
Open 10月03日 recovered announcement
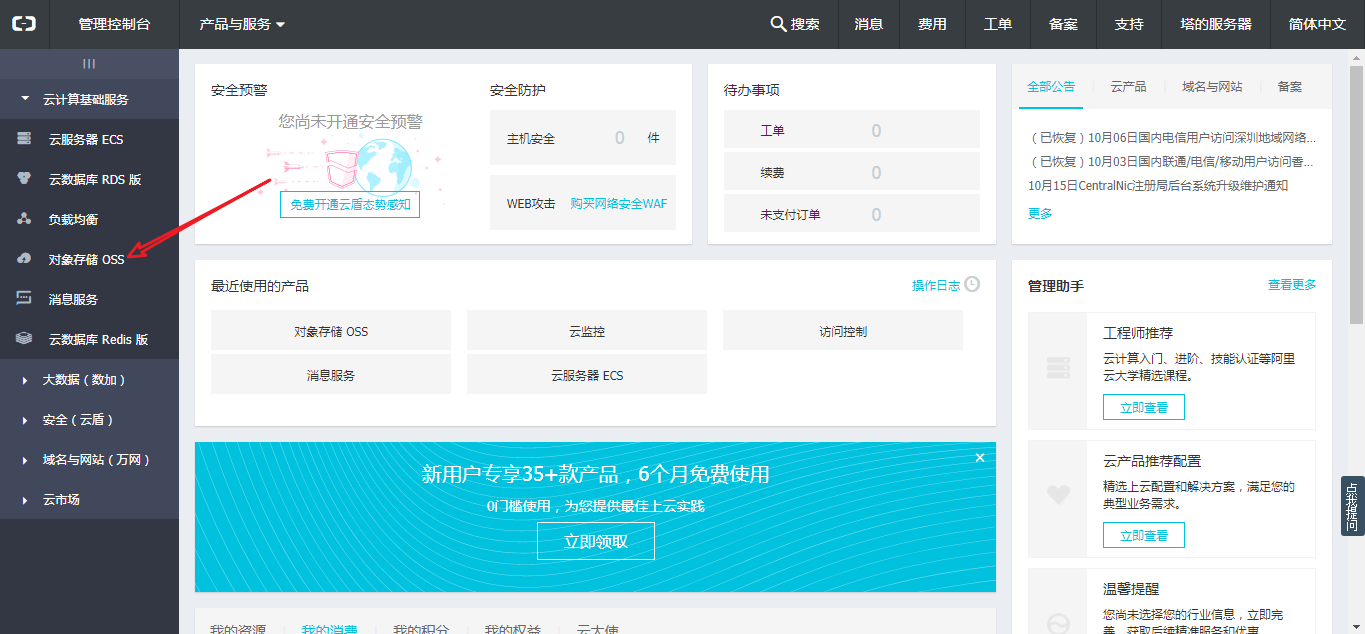click(1172, 161)
